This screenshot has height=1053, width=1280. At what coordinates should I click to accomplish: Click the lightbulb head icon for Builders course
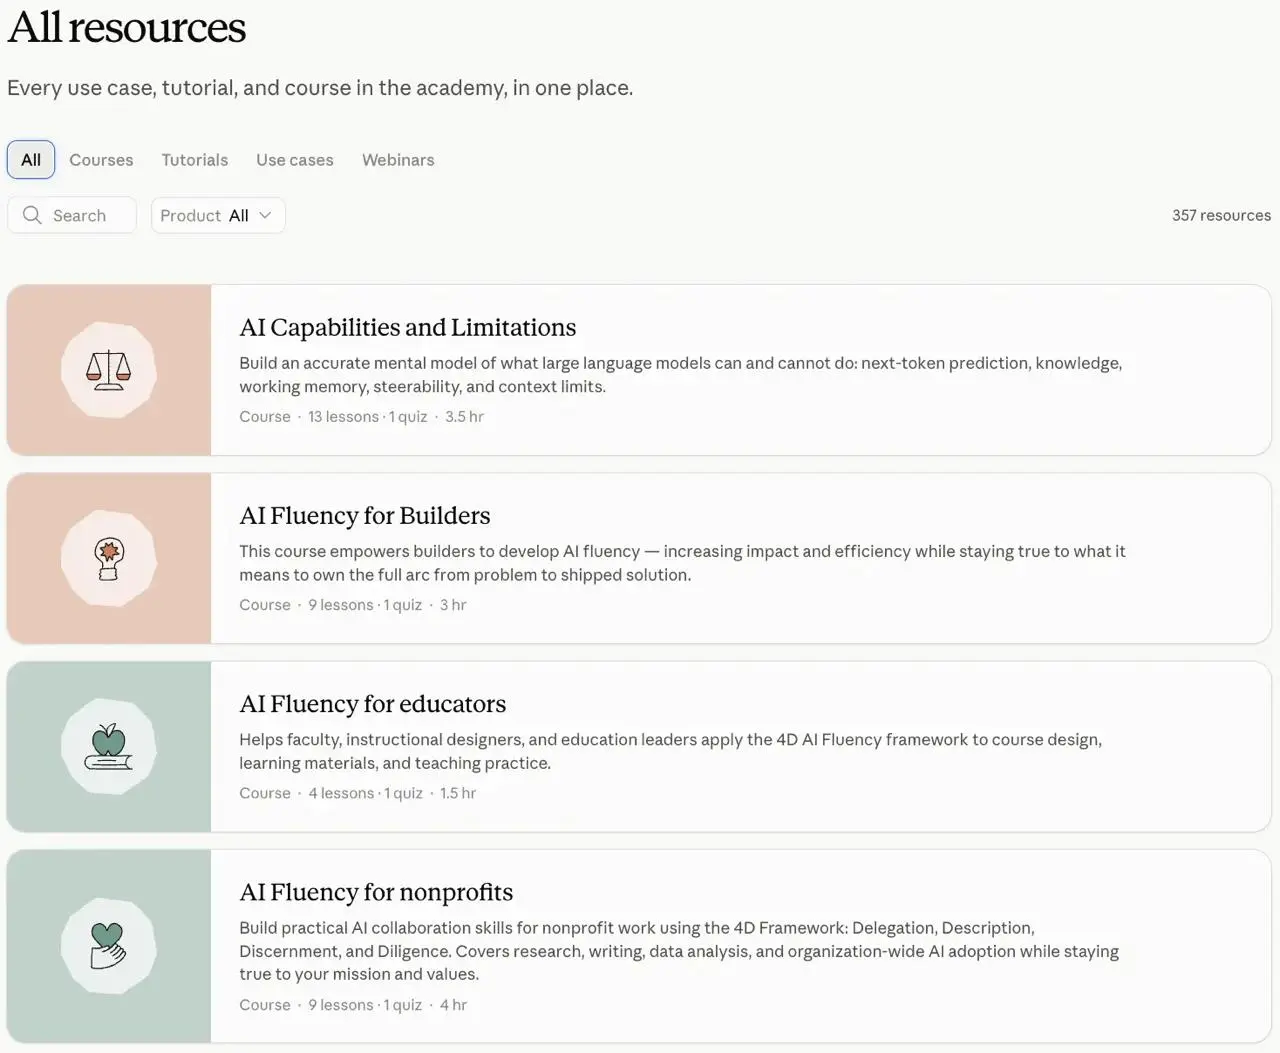pyautogui.click(x=108, y=558)
